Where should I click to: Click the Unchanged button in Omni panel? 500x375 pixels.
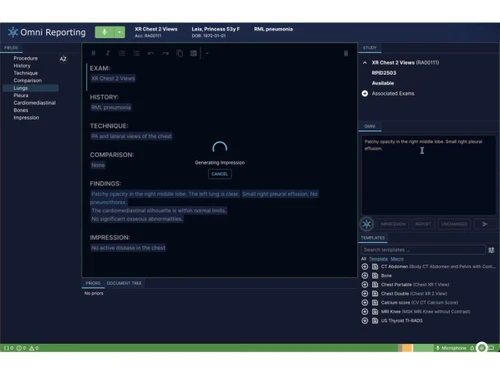click(454, 224)
